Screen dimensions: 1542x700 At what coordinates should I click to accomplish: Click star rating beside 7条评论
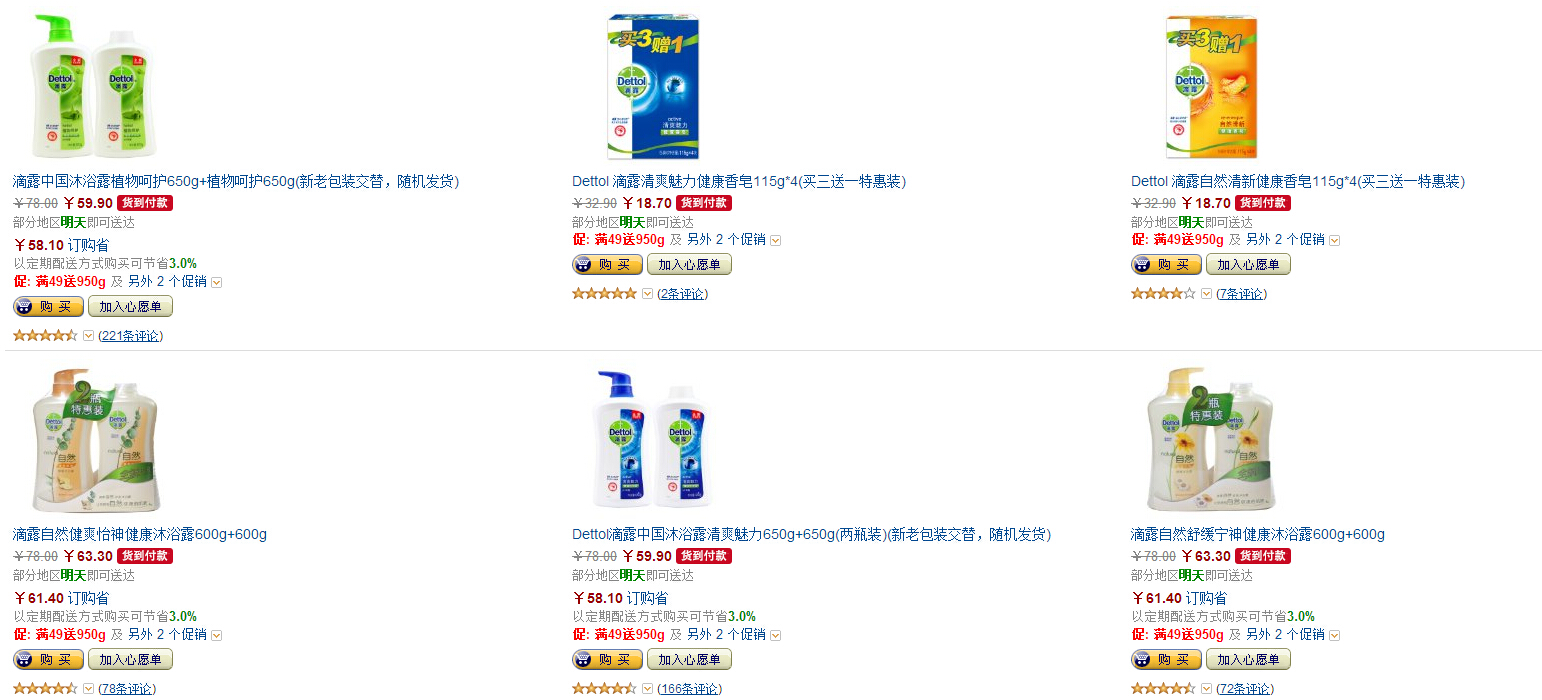(1163, 294)
